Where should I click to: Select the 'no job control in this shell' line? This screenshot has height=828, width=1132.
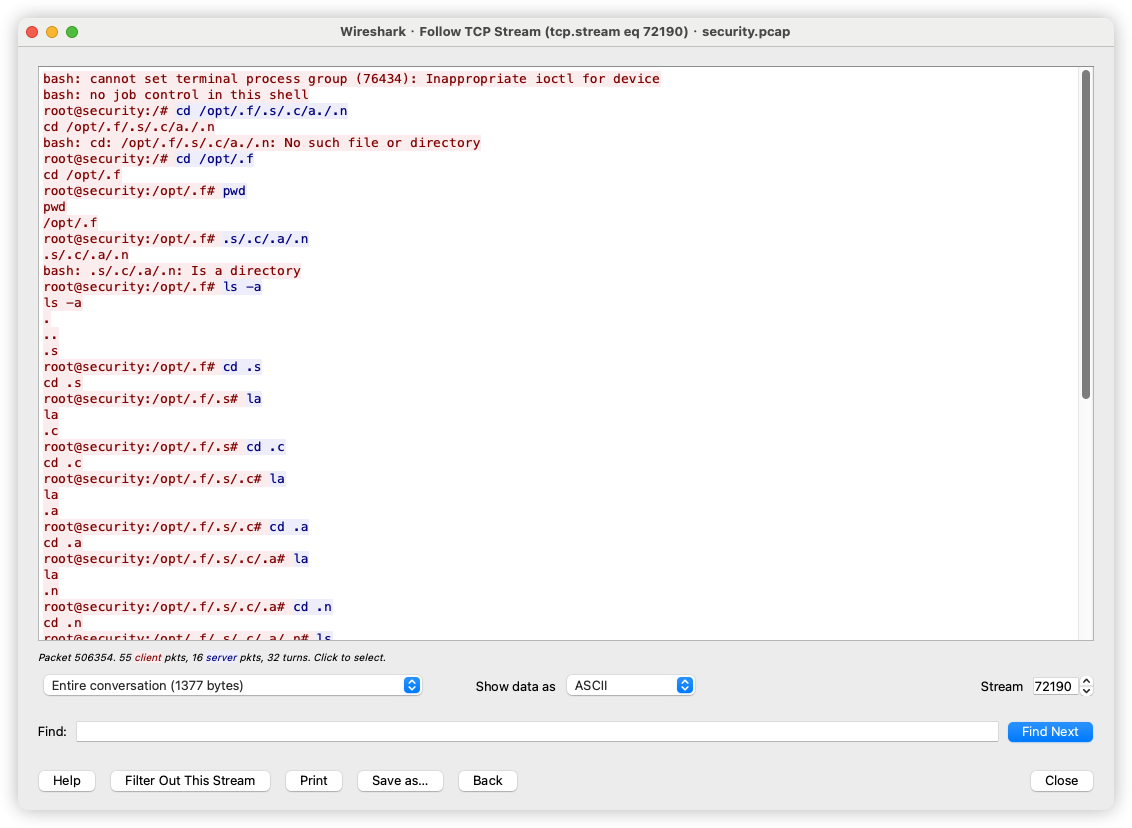click(x=176, y=95)
